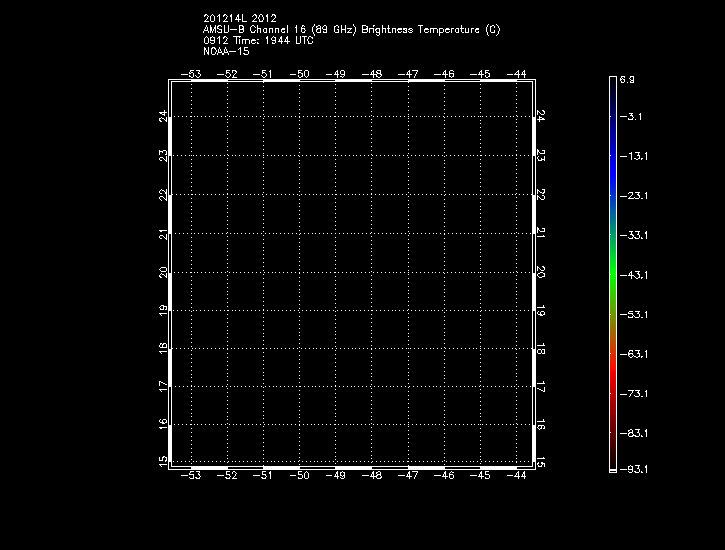Click the -43.1 colorbar tick label

tap(633, 274)
